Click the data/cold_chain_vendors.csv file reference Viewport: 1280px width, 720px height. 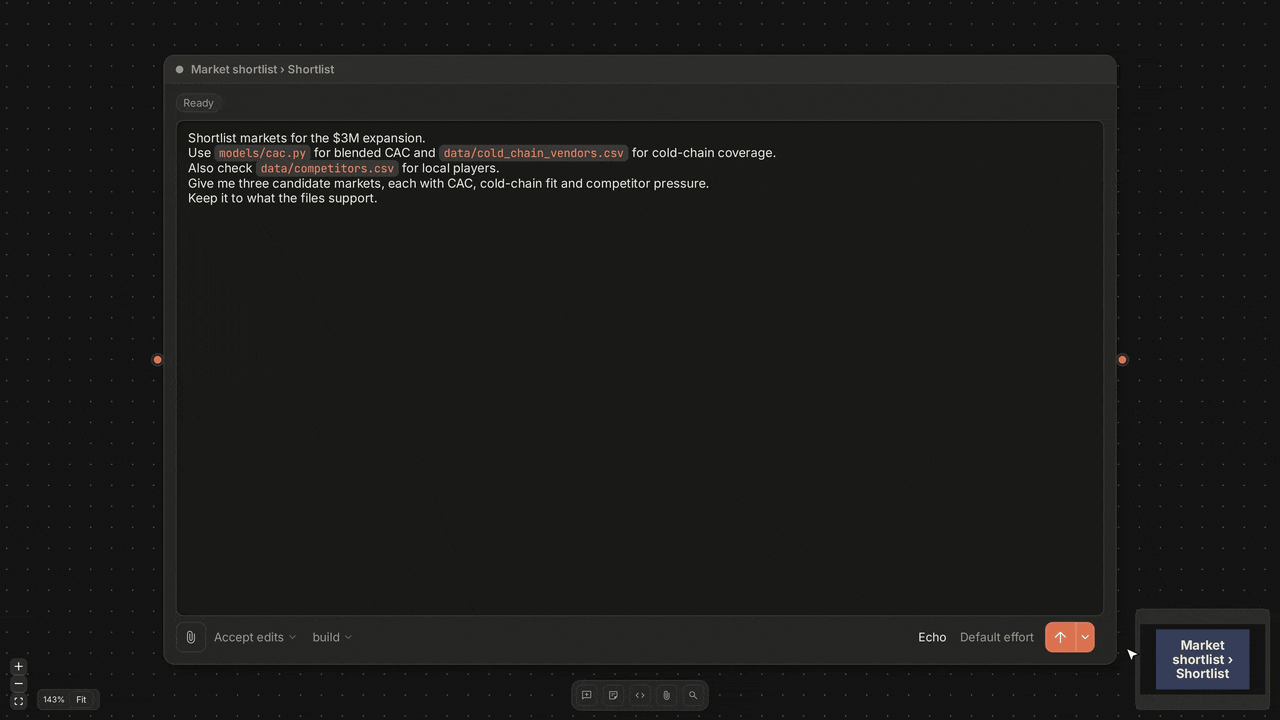[533, 153]
